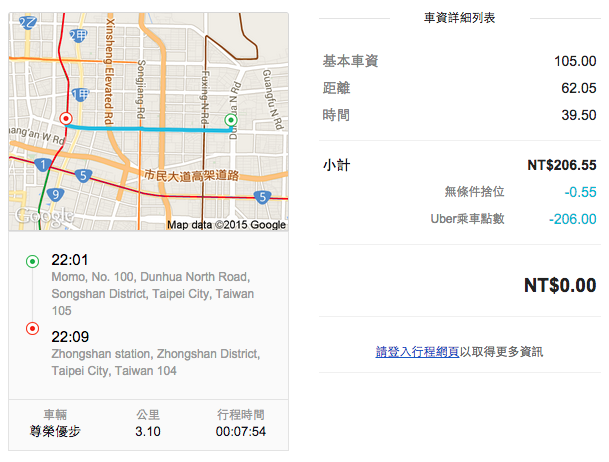Click the 基本車資 label

350,61
